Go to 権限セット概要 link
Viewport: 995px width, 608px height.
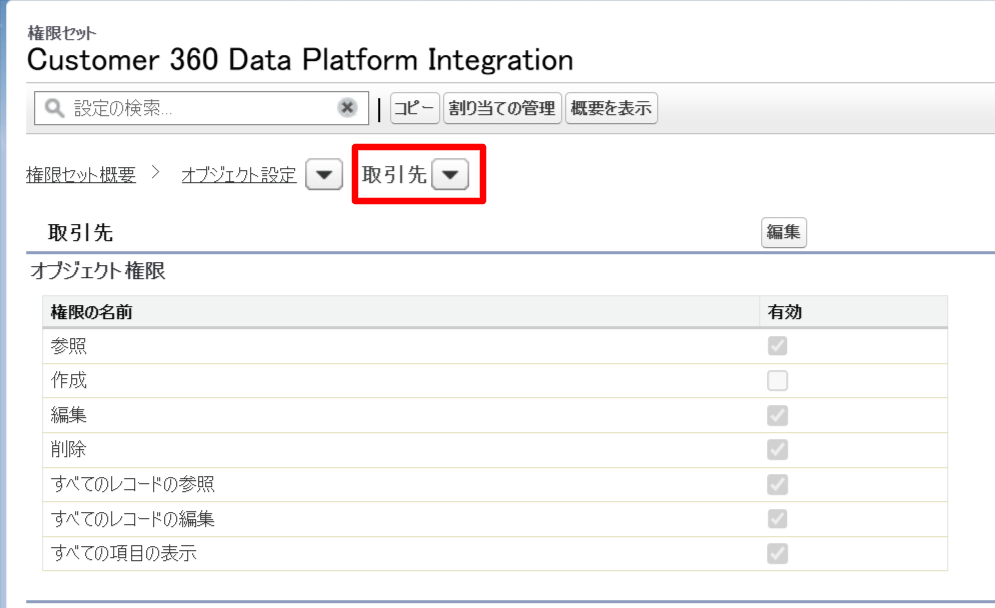[81, 175]
